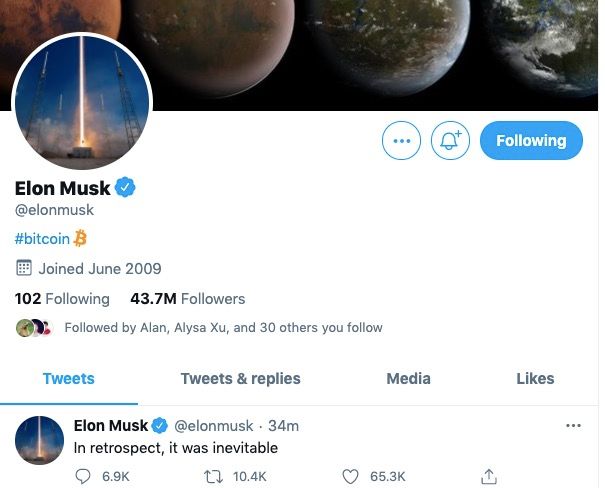Click the Following button to unfollow
605x488 pixels.
(530, 141)
